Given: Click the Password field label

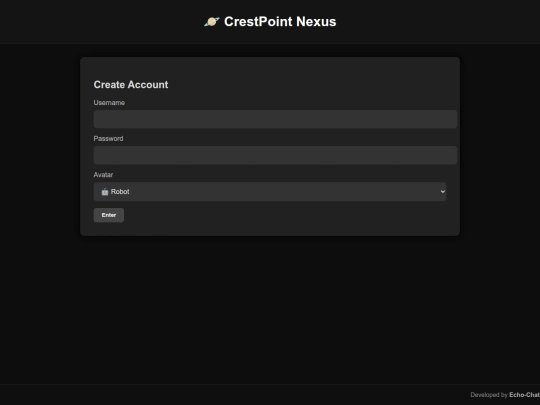Looking at the screenshot, I should click(x=108, y=138).
